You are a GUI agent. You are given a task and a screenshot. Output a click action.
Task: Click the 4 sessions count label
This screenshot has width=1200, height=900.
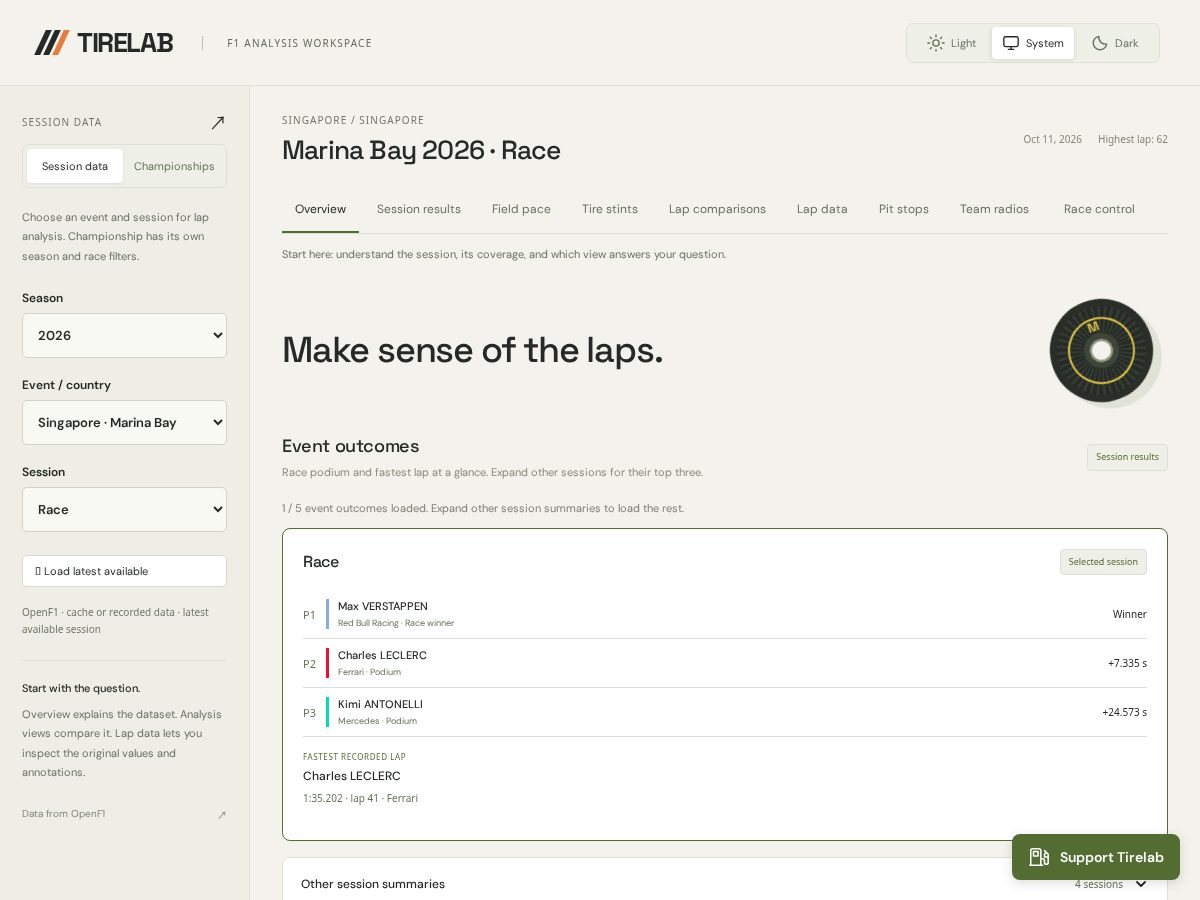point(1099,884)
